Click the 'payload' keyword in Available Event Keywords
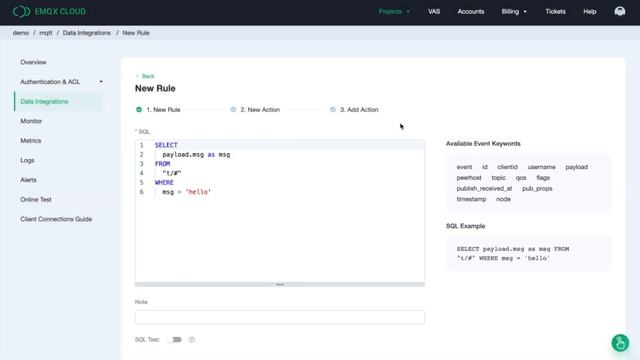This screenshot has height=360, width=640. coord(576,167)
